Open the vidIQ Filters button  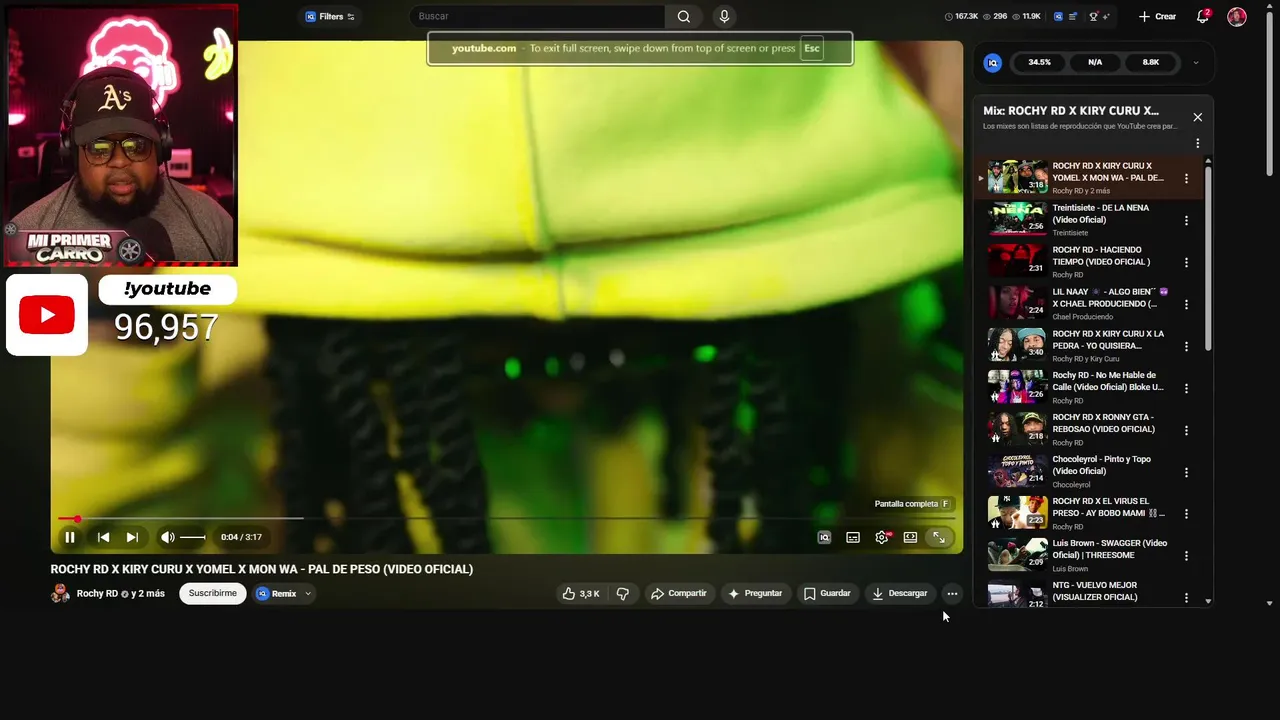pyautogui.click(x=330, y=16)
